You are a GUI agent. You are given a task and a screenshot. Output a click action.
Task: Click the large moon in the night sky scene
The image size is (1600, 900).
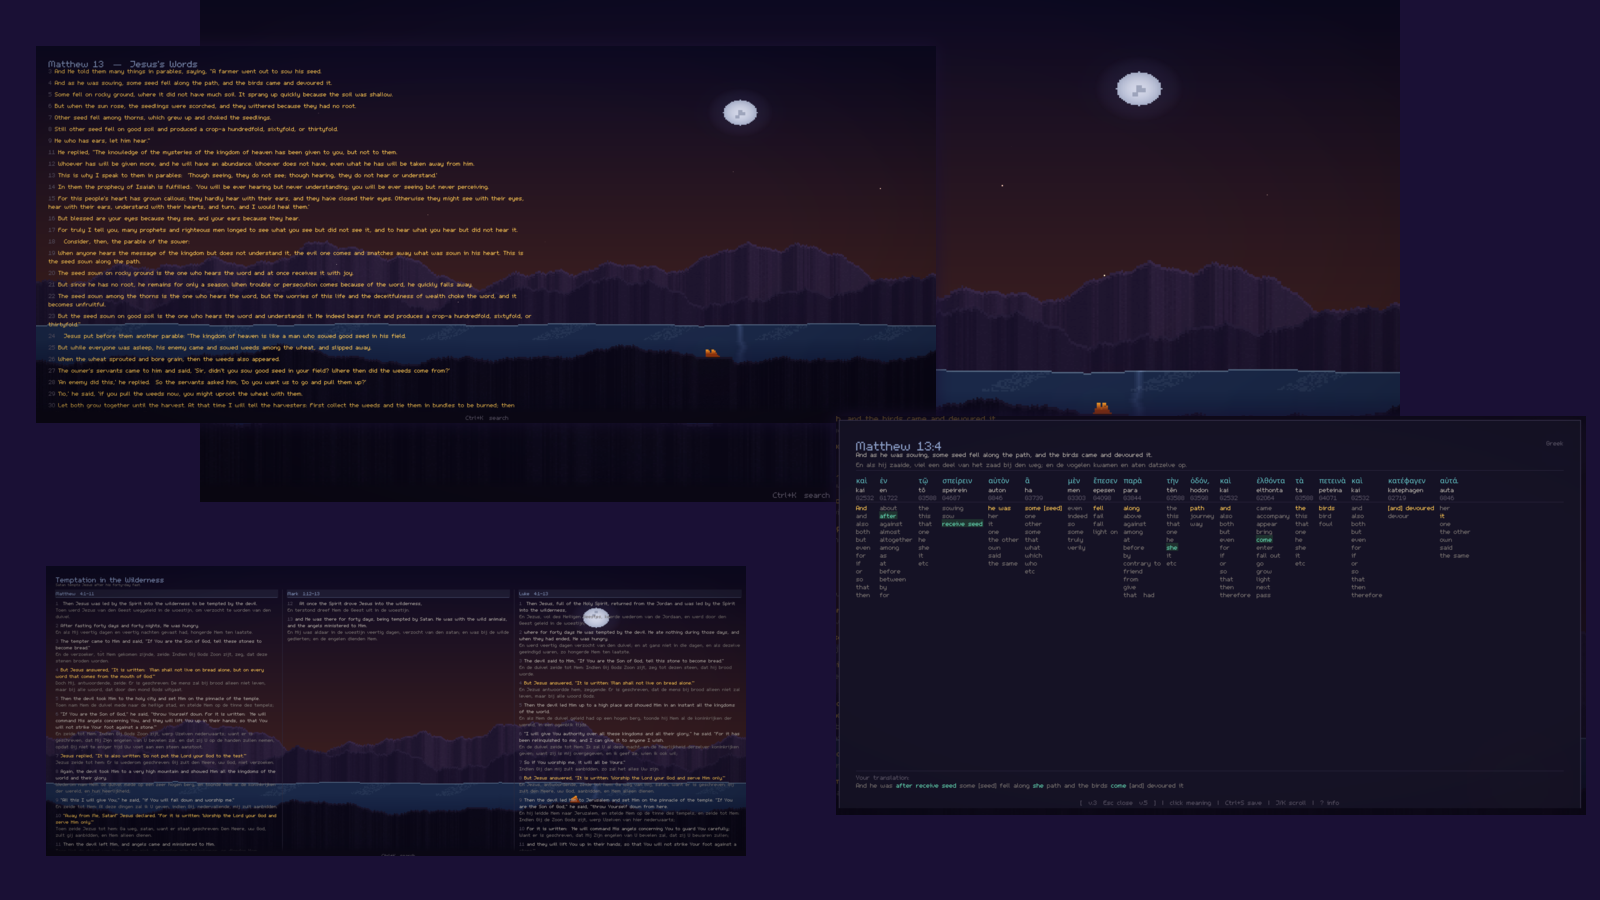click(x=1138, y=89)
